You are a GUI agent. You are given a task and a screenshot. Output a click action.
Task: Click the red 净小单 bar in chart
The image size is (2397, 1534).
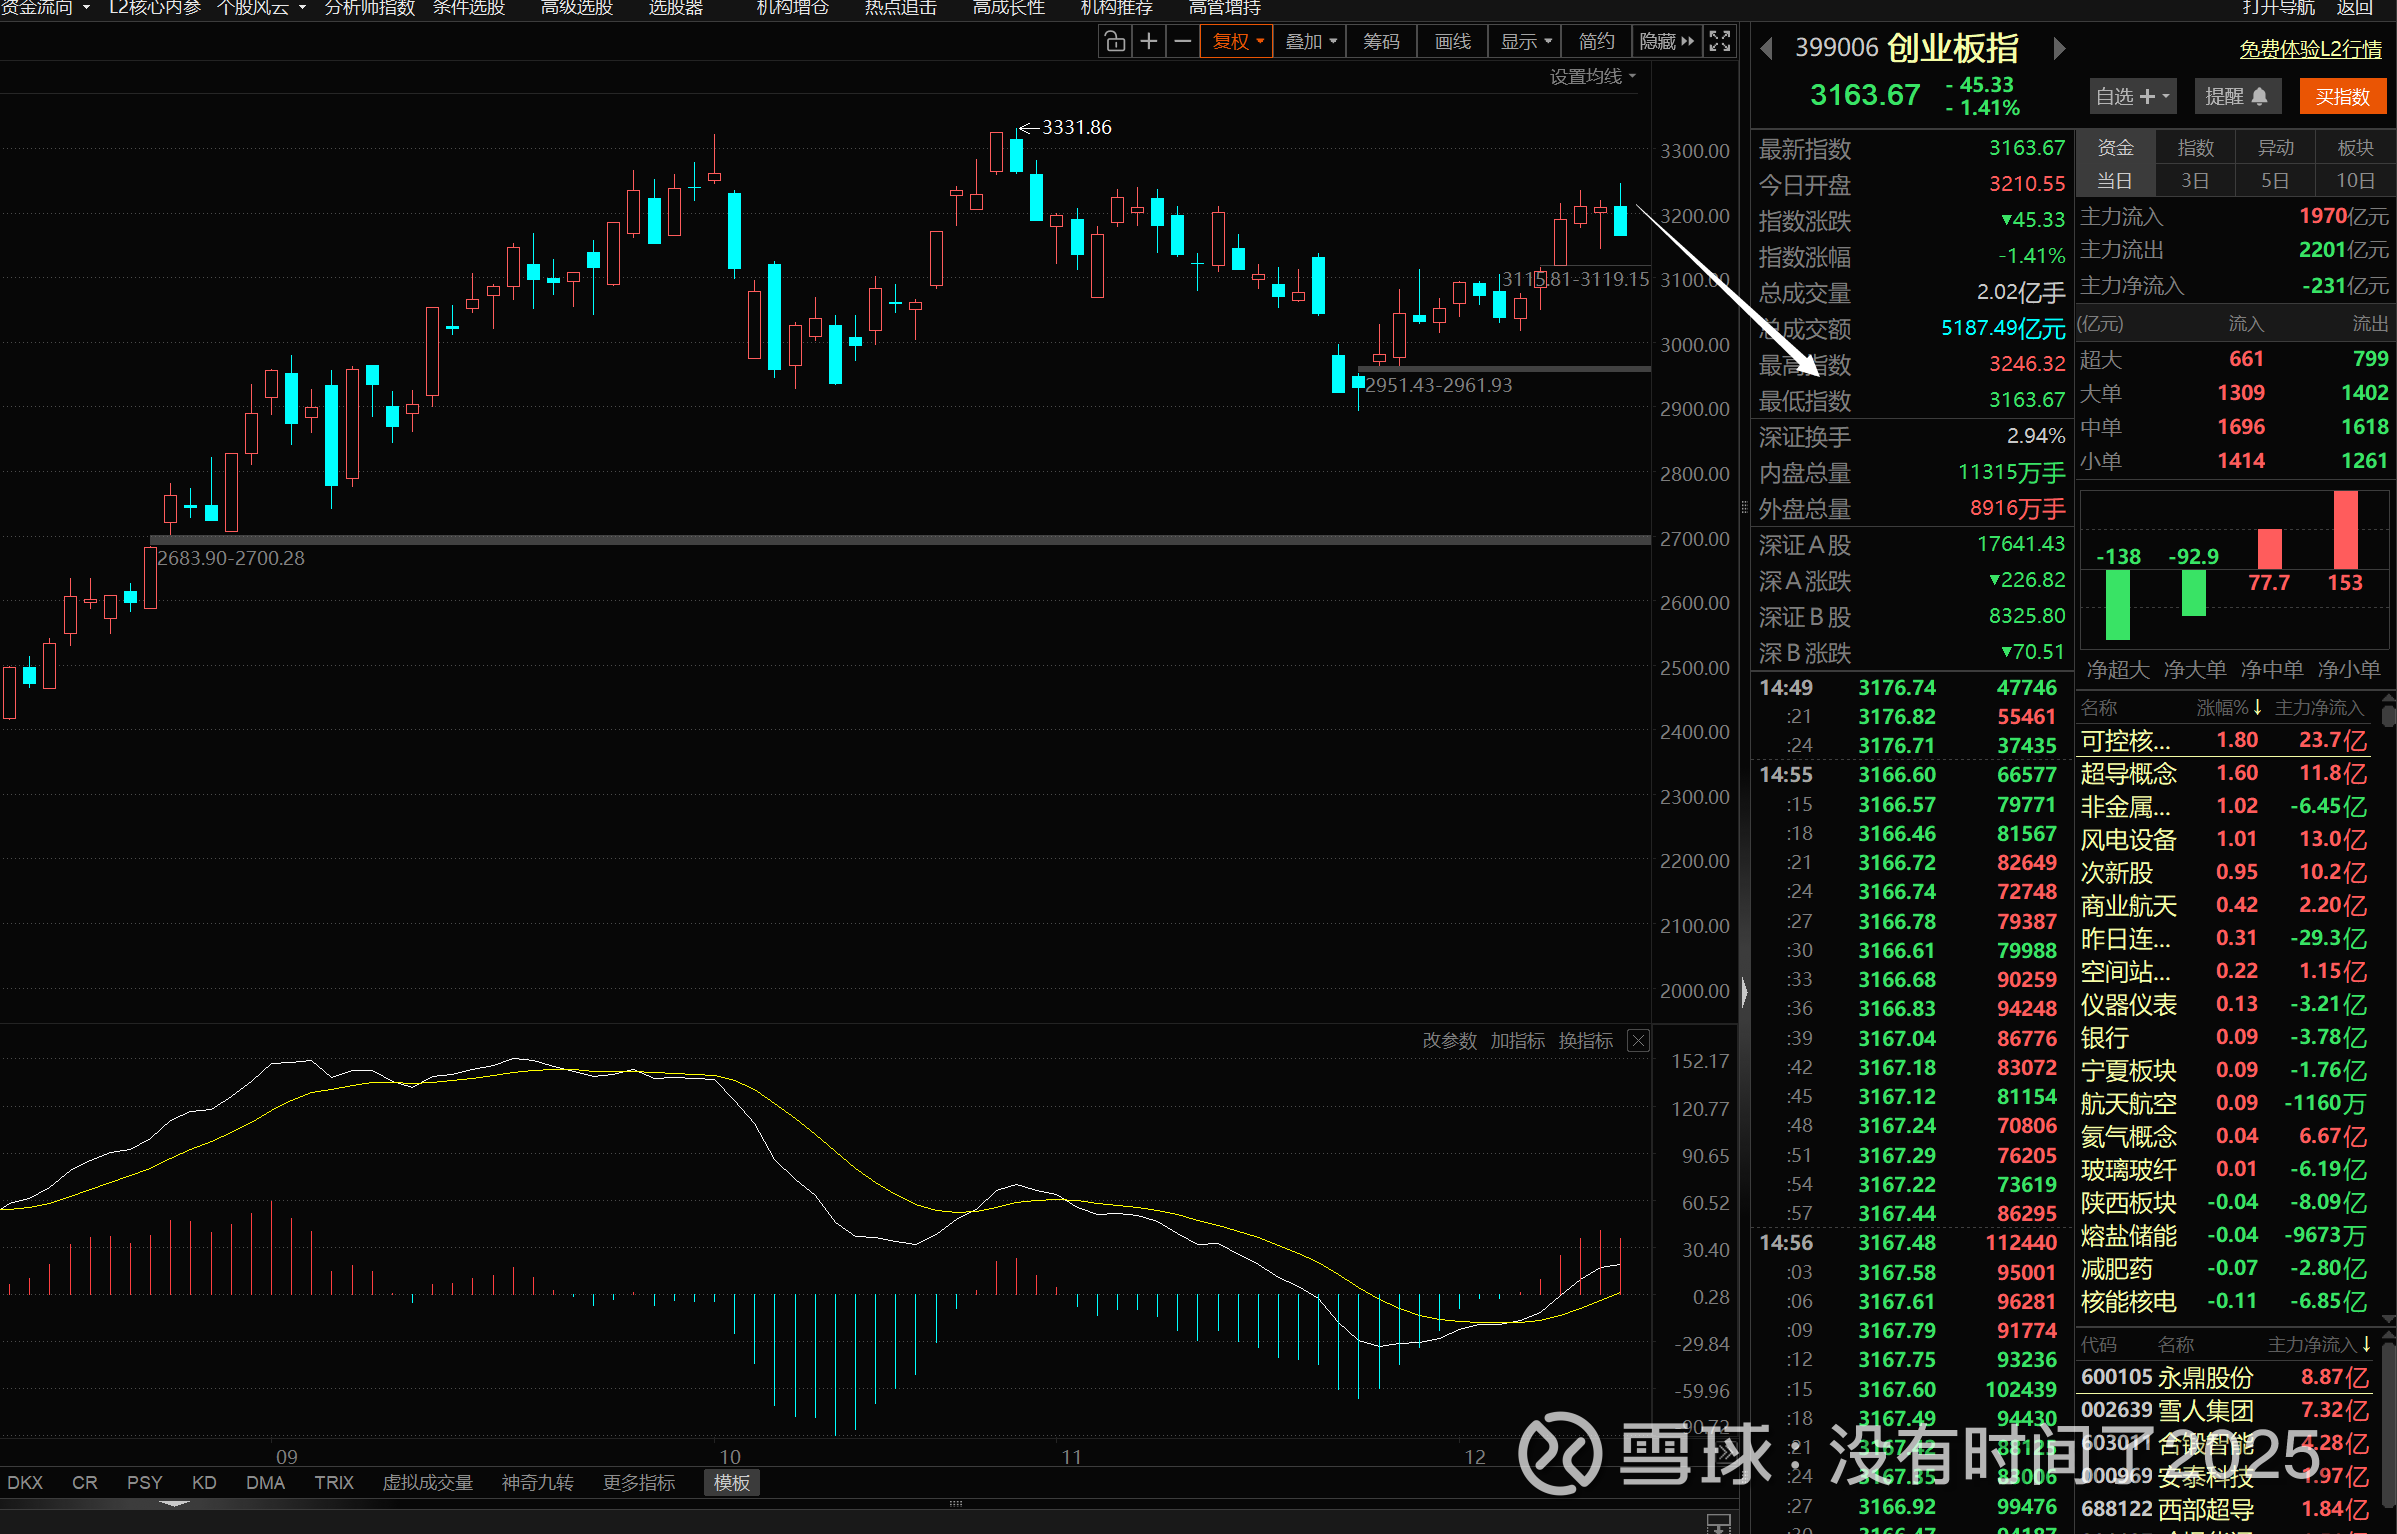(2345, 530)
